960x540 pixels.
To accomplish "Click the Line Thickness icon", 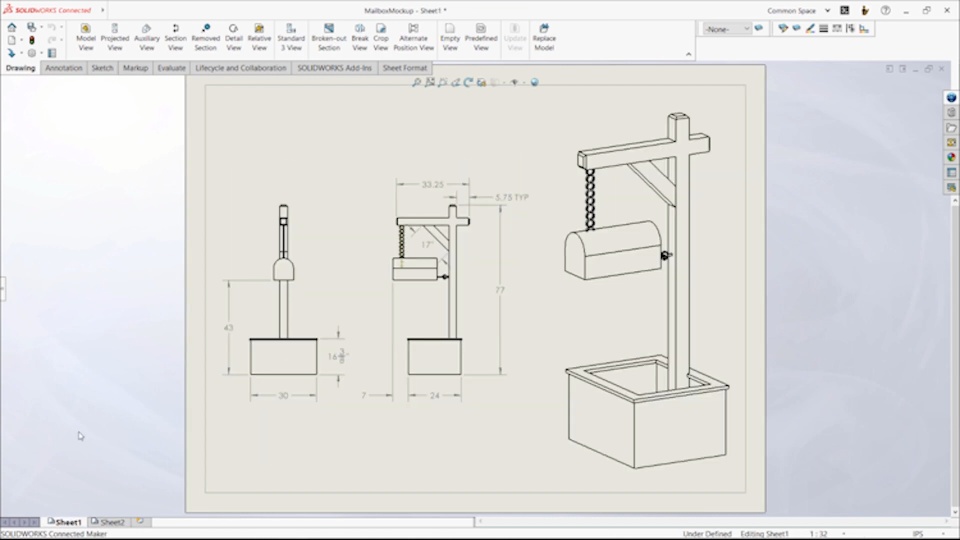I will click(823, 28).
